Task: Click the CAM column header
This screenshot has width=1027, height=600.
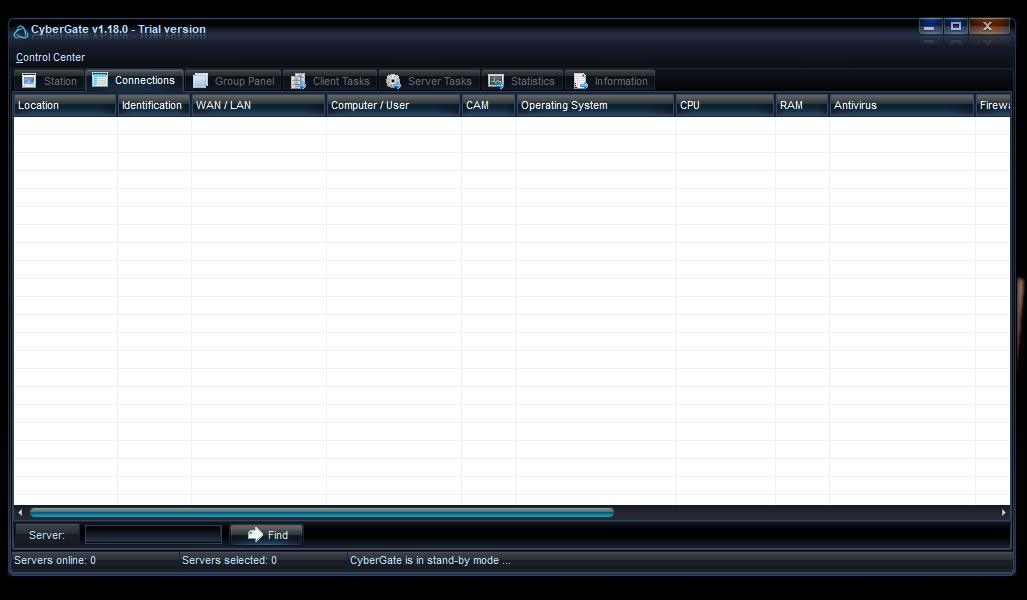Action: (489, 105)
